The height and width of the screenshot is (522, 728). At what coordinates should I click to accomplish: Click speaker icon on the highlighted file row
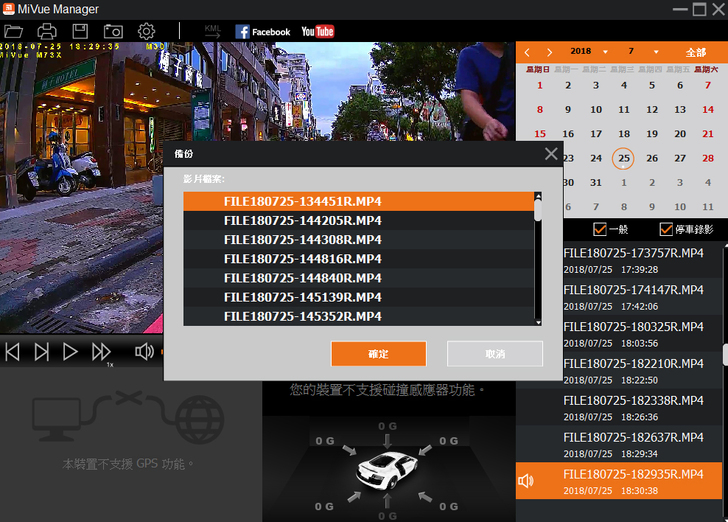(x=526, y=481)
